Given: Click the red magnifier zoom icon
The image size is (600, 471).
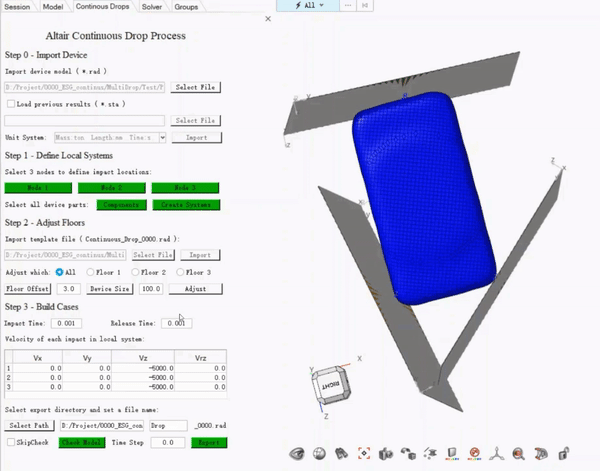Looking at the screenshot, I should [518, 454].
